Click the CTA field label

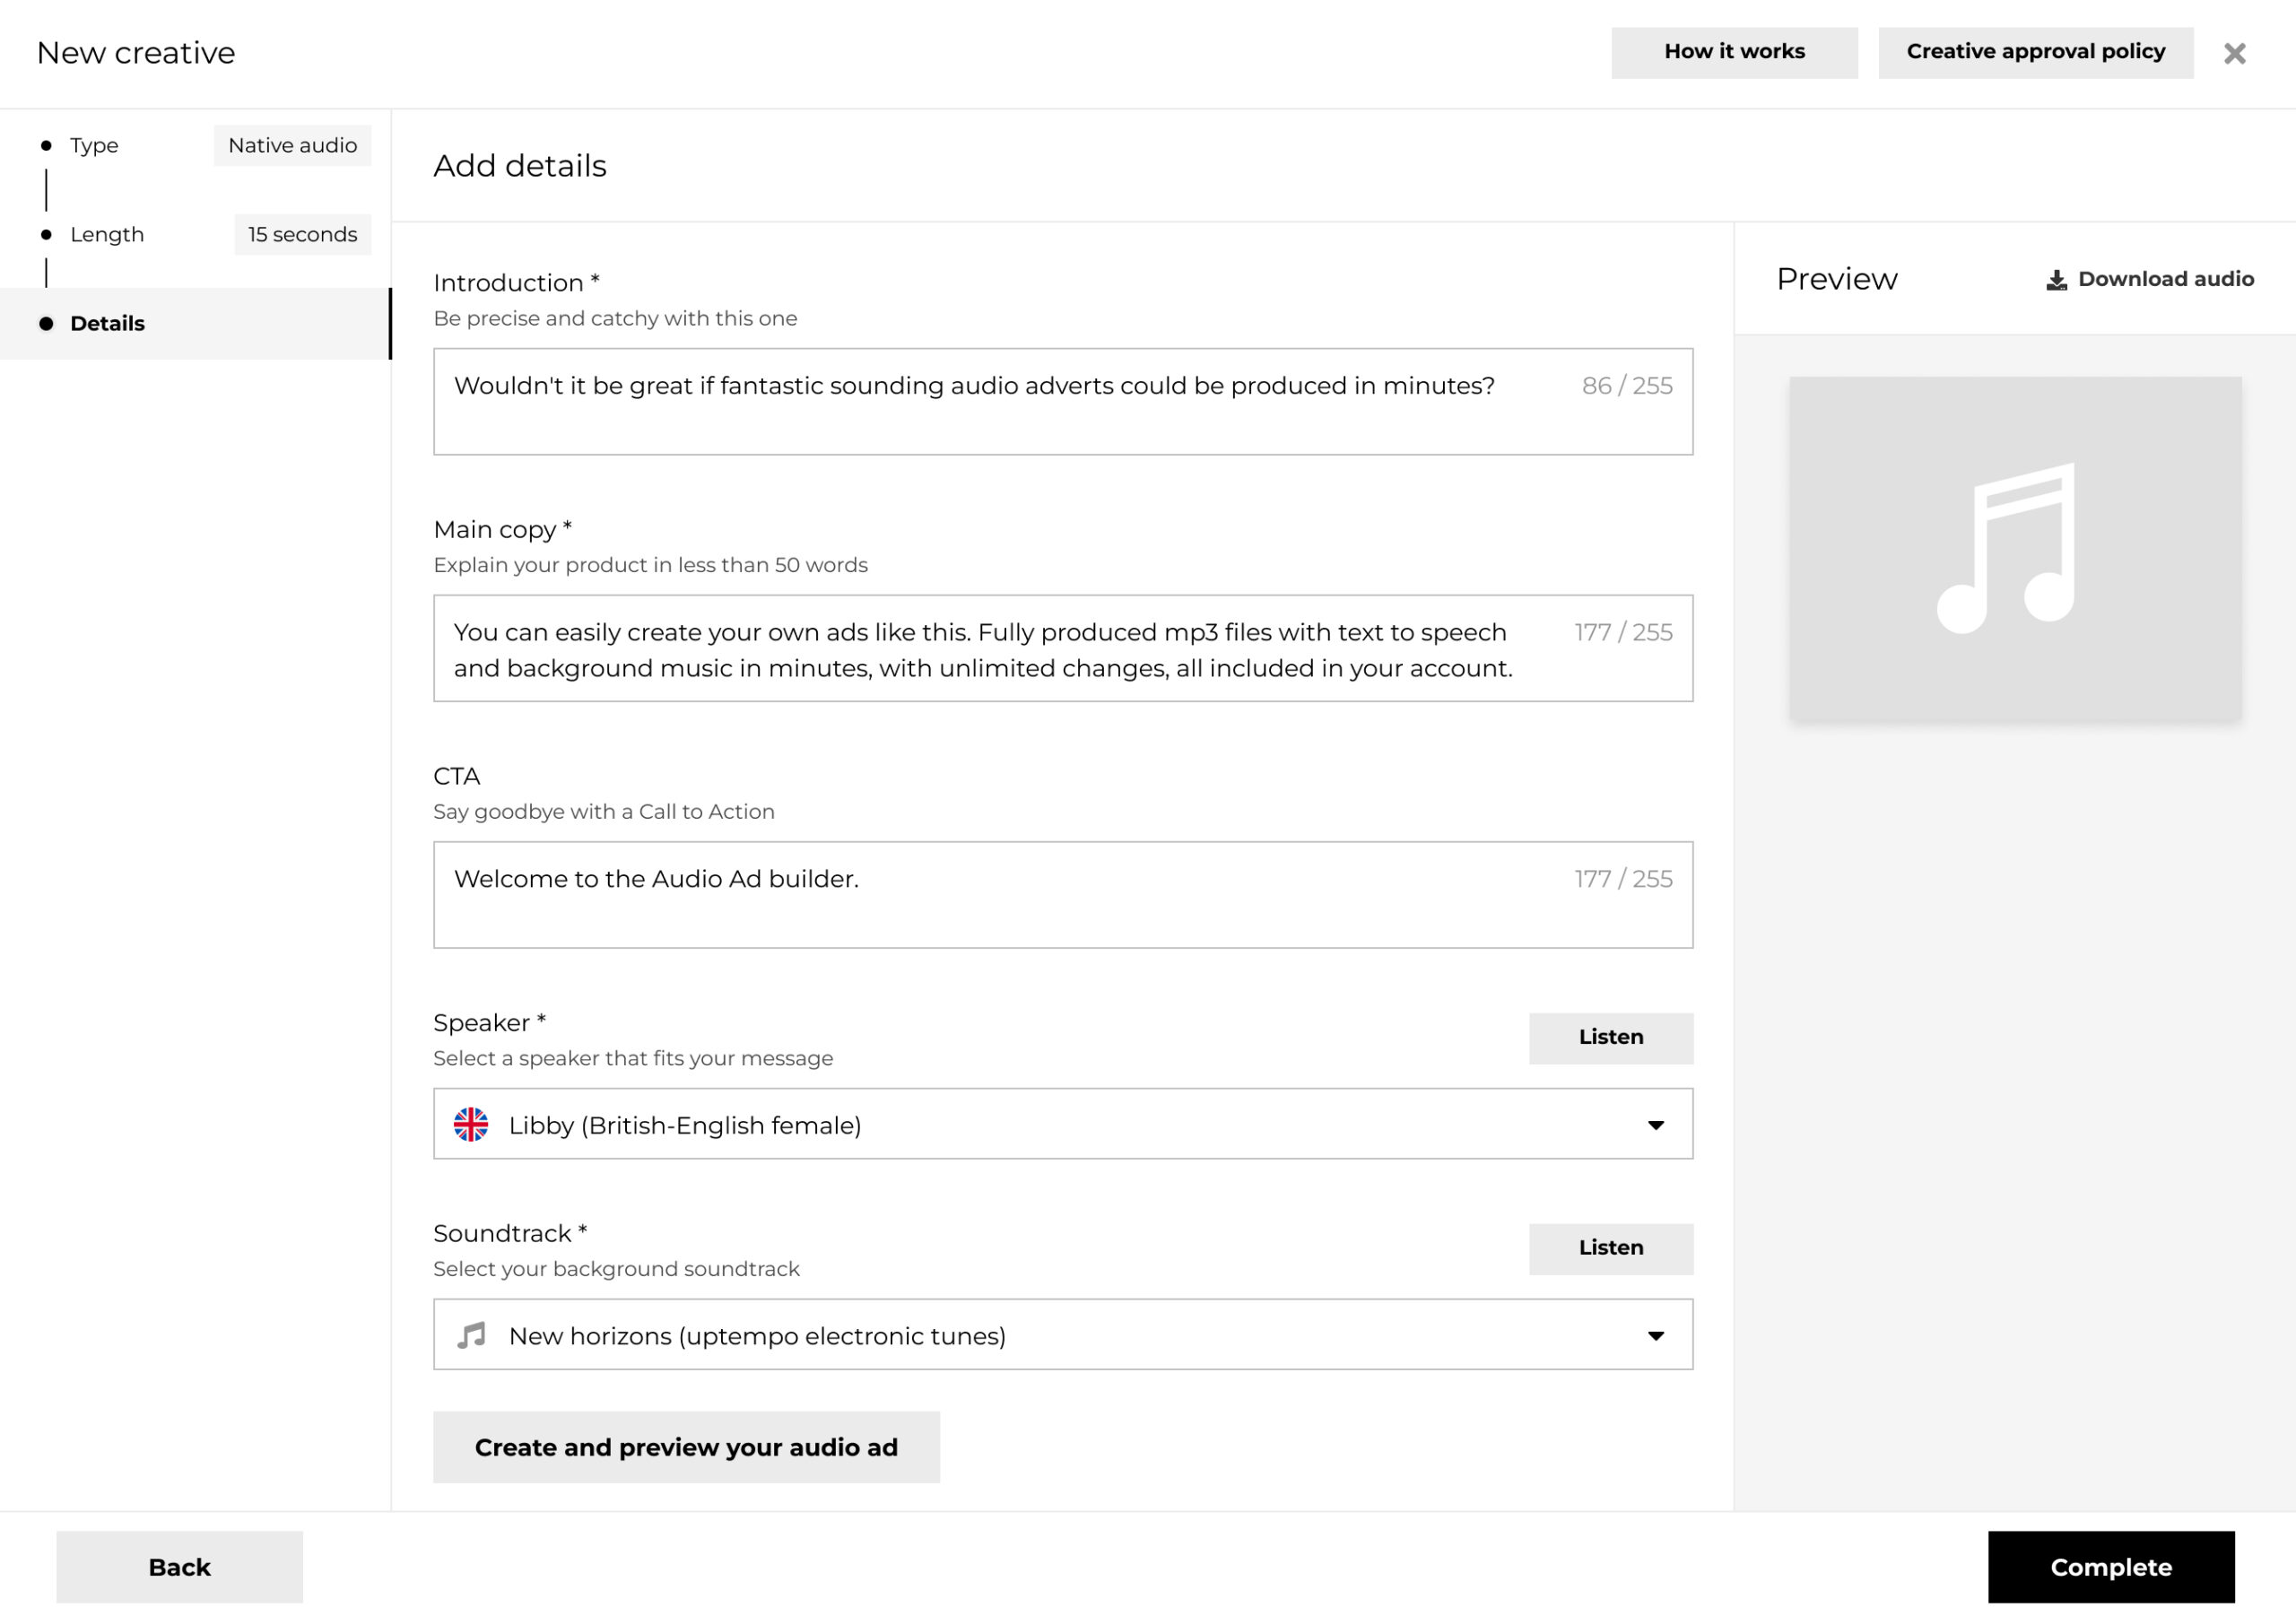tap(456, 777)
